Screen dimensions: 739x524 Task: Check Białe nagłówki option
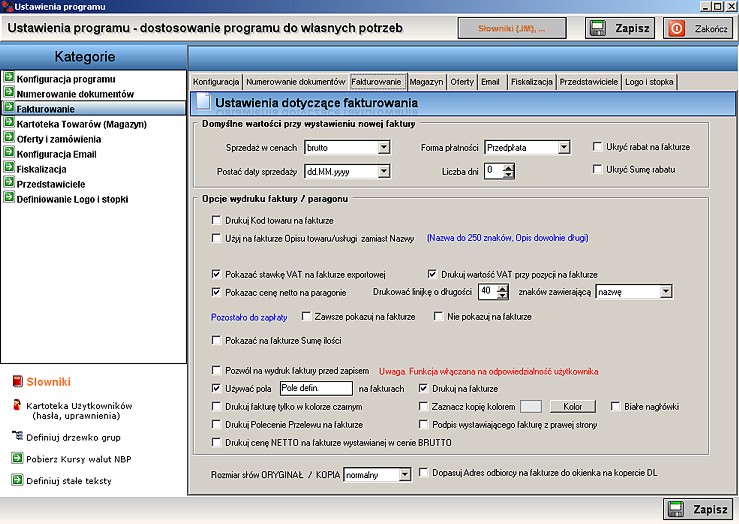(616, 406)
